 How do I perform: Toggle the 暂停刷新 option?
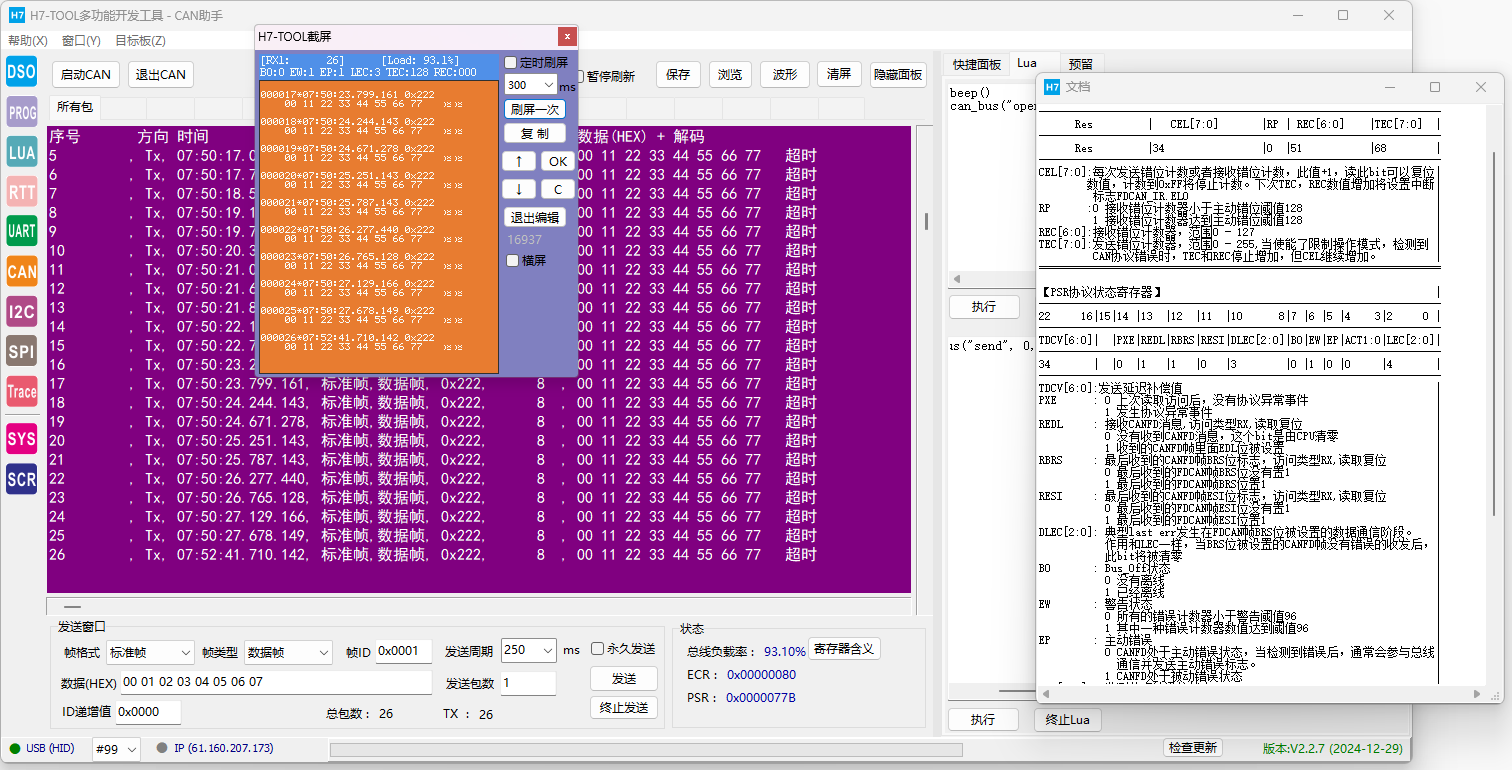(609, 76)
